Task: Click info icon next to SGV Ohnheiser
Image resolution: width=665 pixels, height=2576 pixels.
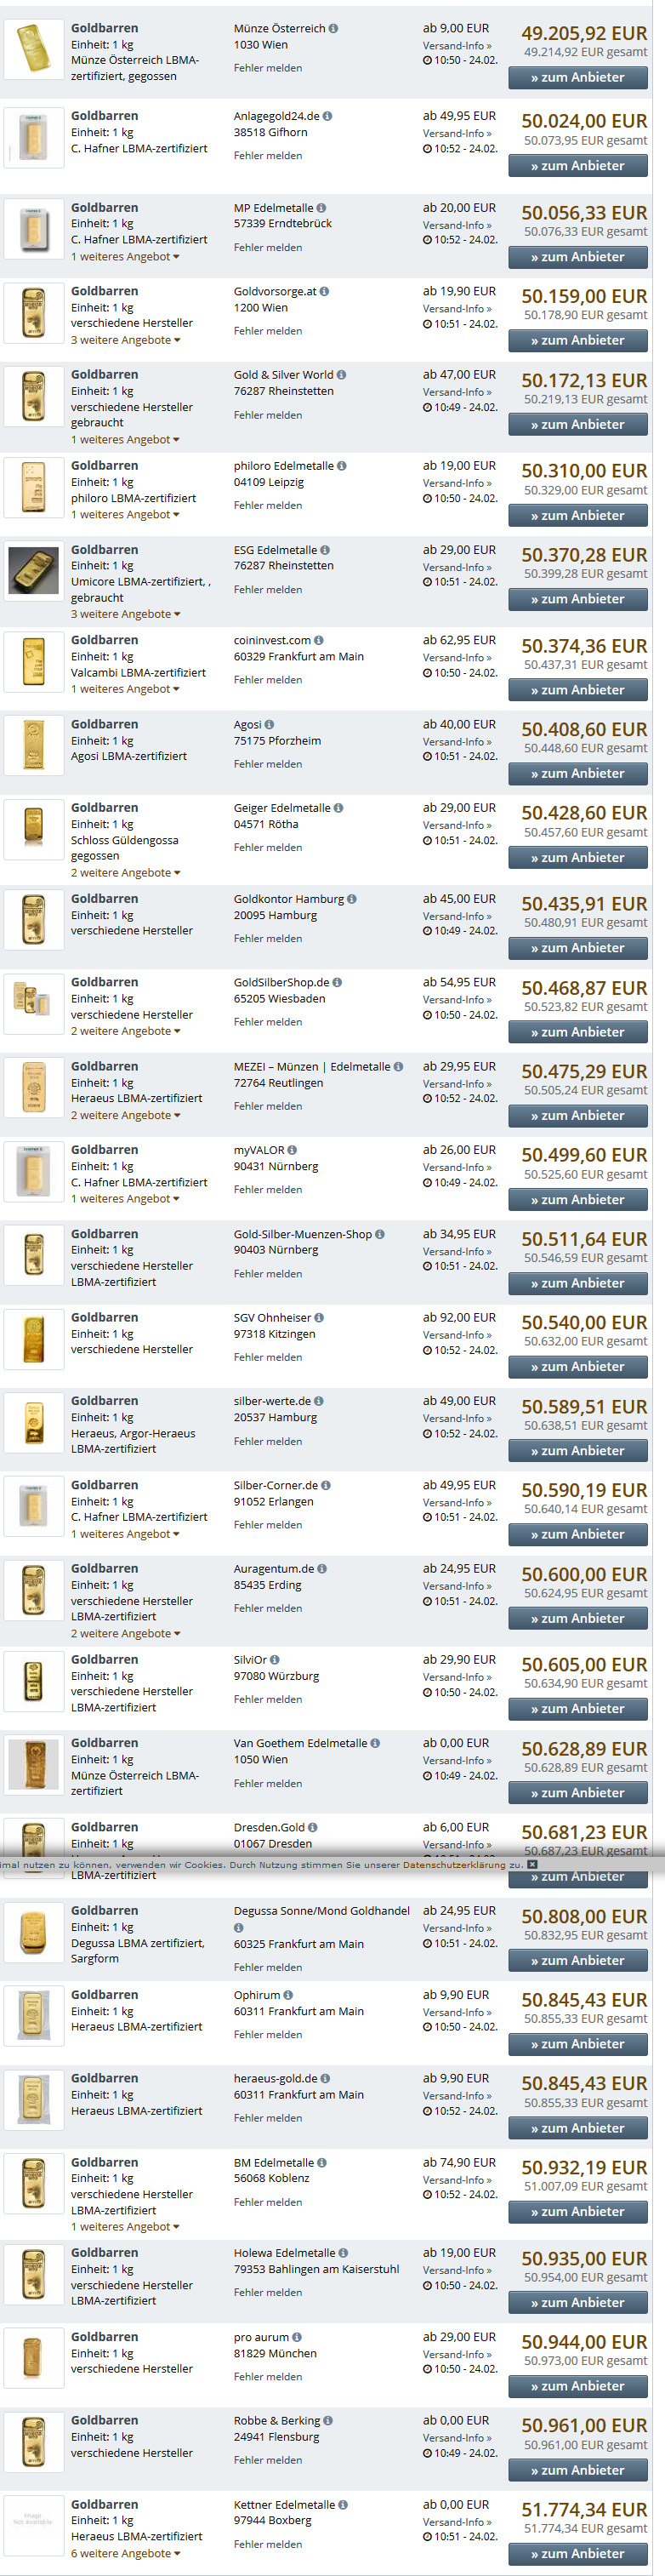Action: pos(319,1318)
